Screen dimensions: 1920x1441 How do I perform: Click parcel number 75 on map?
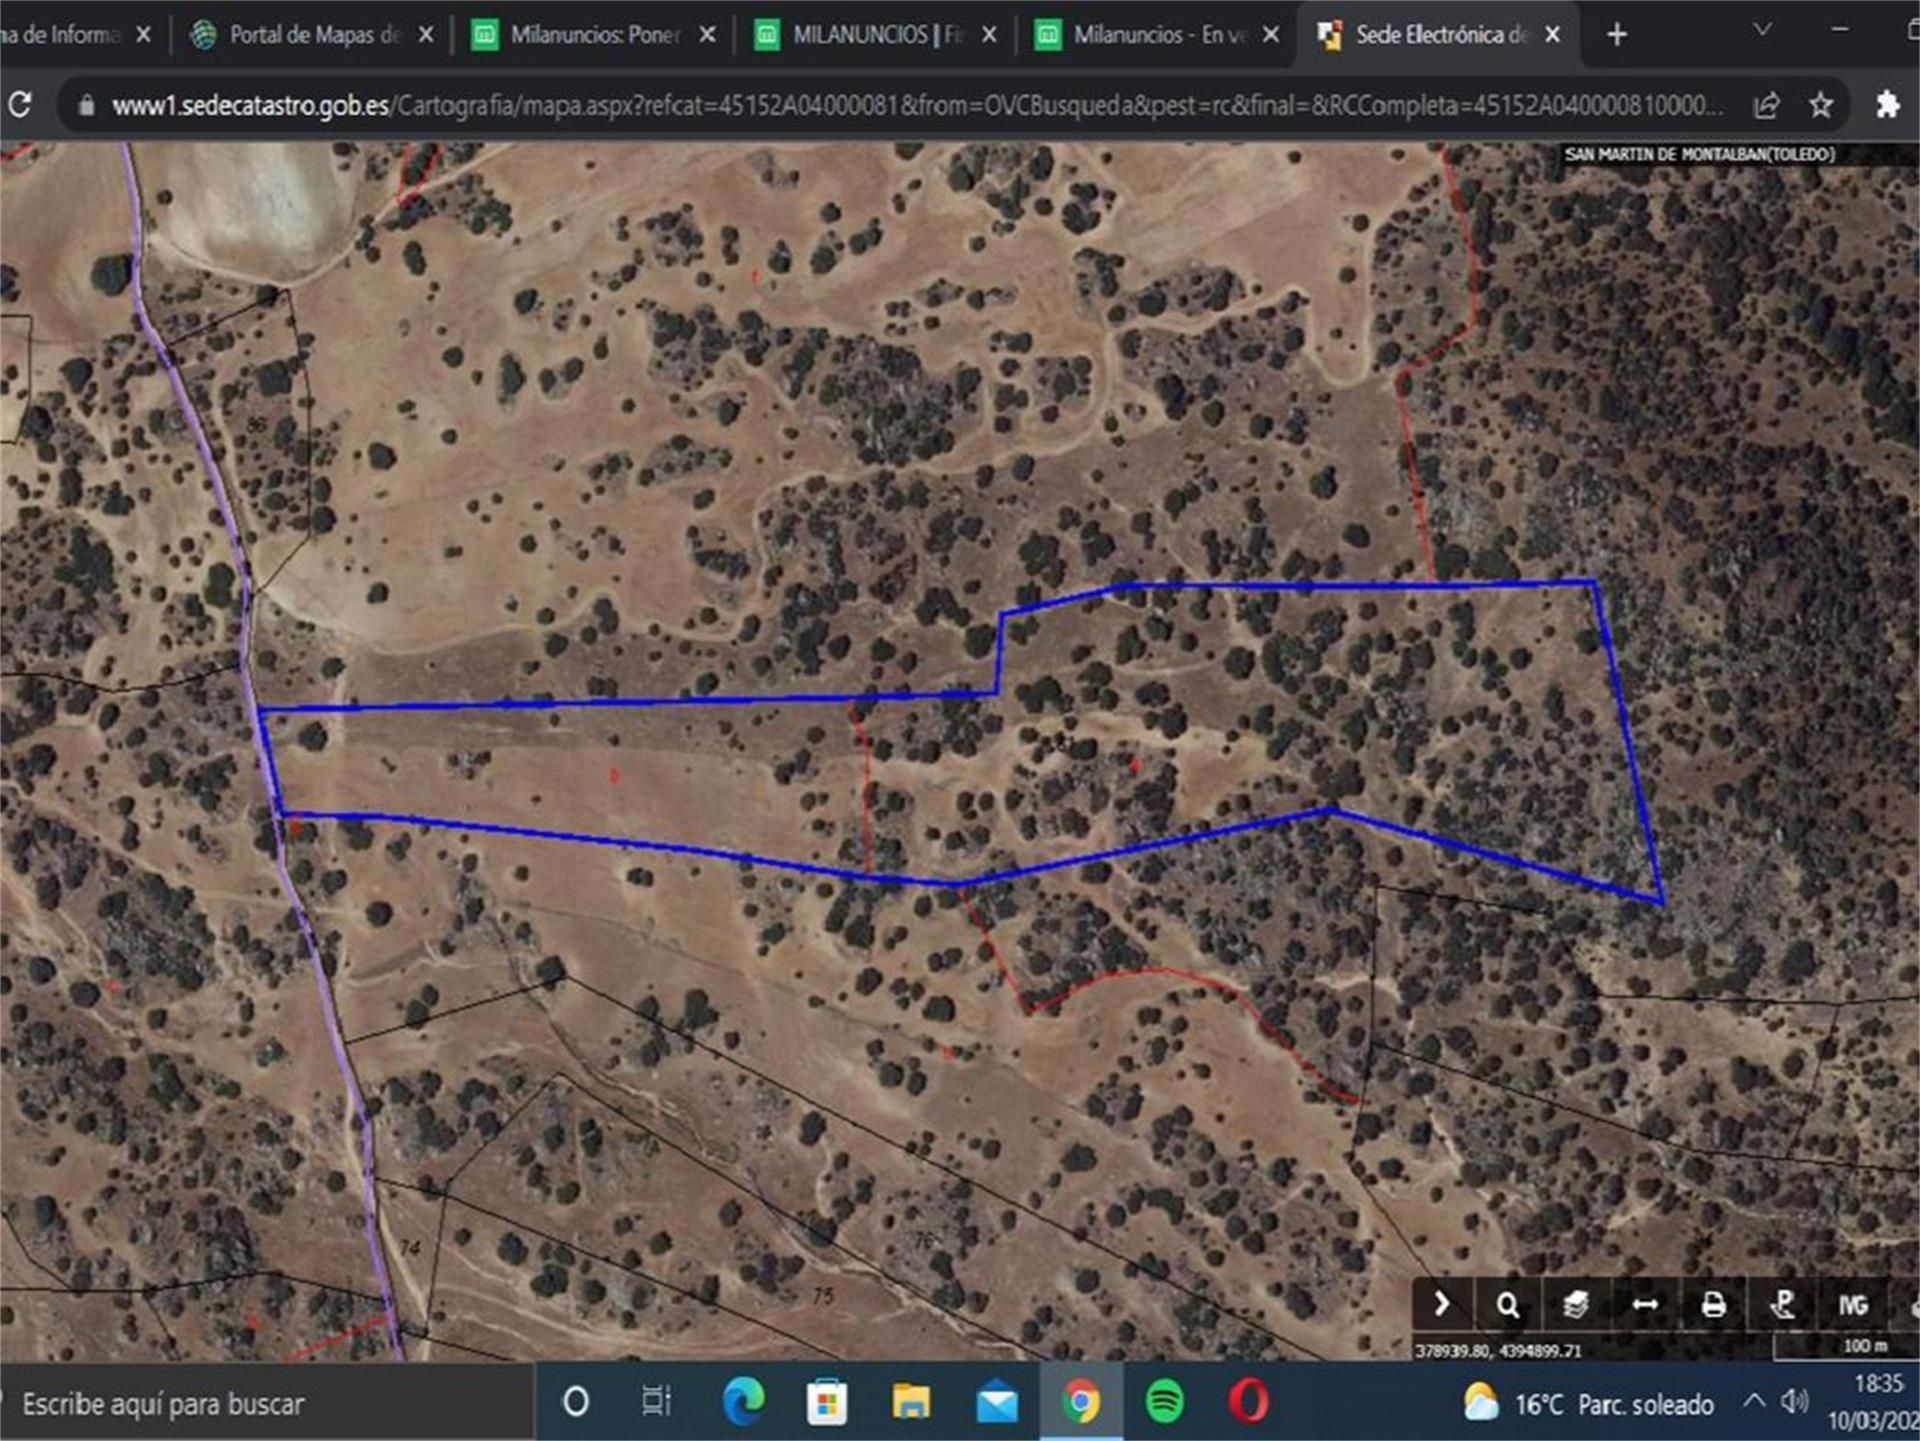click(x=823, y=1296)
